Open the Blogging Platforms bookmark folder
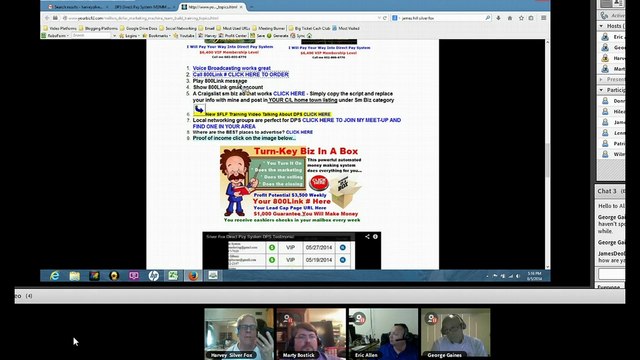The height and width of the screenshot is (360, 640). coord(98,29)
